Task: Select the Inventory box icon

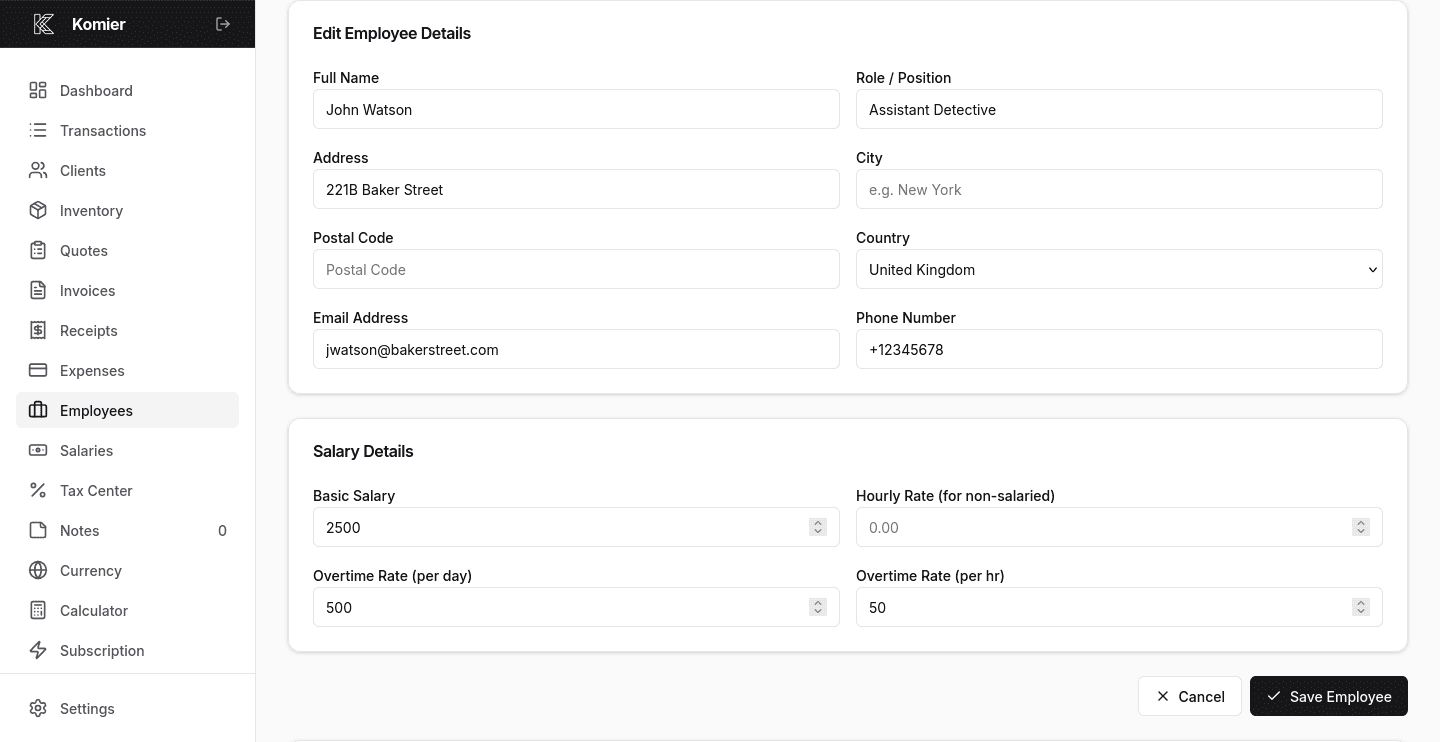Action: pyautogui.click(x=38, y=210)
